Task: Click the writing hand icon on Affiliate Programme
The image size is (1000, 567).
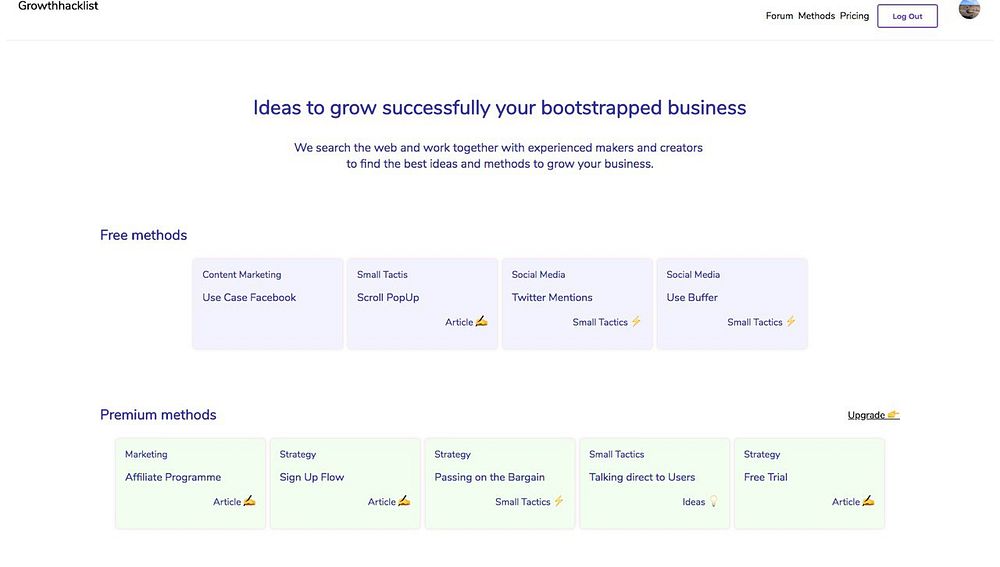Action: click(x=250, y=502)
